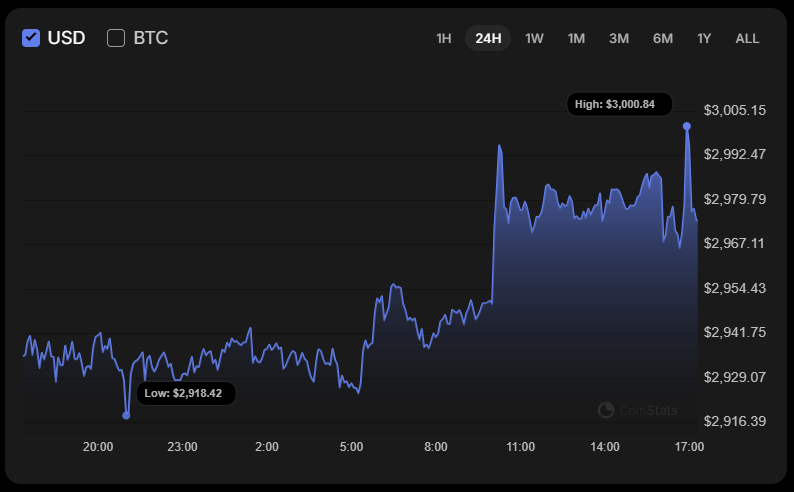Select the 24H time range tab

488,38
